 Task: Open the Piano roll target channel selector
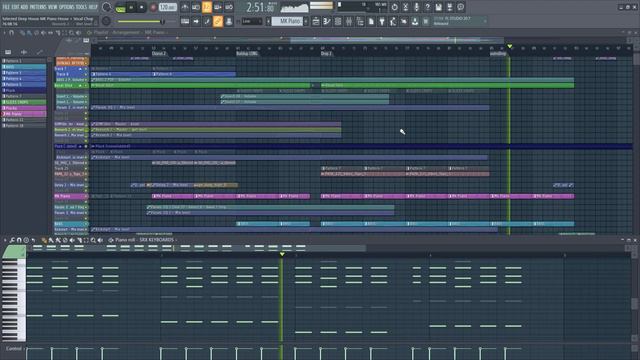coord(158,240)
